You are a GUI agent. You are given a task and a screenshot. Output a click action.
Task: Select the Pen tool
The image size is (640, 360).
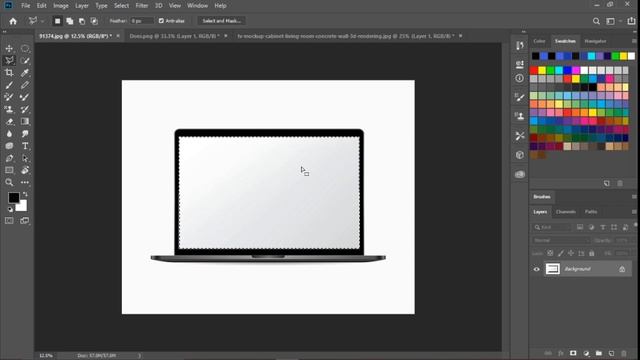click(9, 158)
